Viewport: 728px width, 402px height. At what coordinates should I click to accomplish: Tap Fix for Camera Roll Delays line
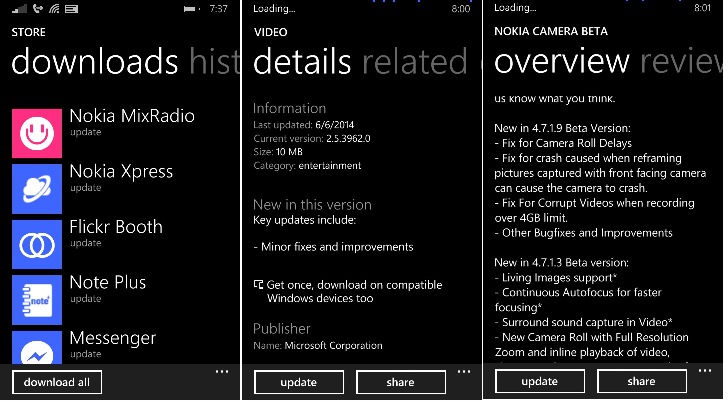(x=563, y=143)
